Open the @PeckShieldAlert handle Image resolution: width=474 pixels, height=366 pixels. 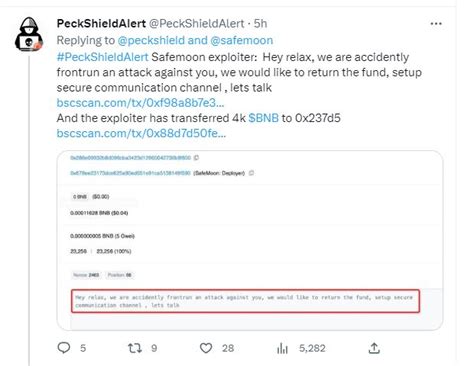[196, 24]
